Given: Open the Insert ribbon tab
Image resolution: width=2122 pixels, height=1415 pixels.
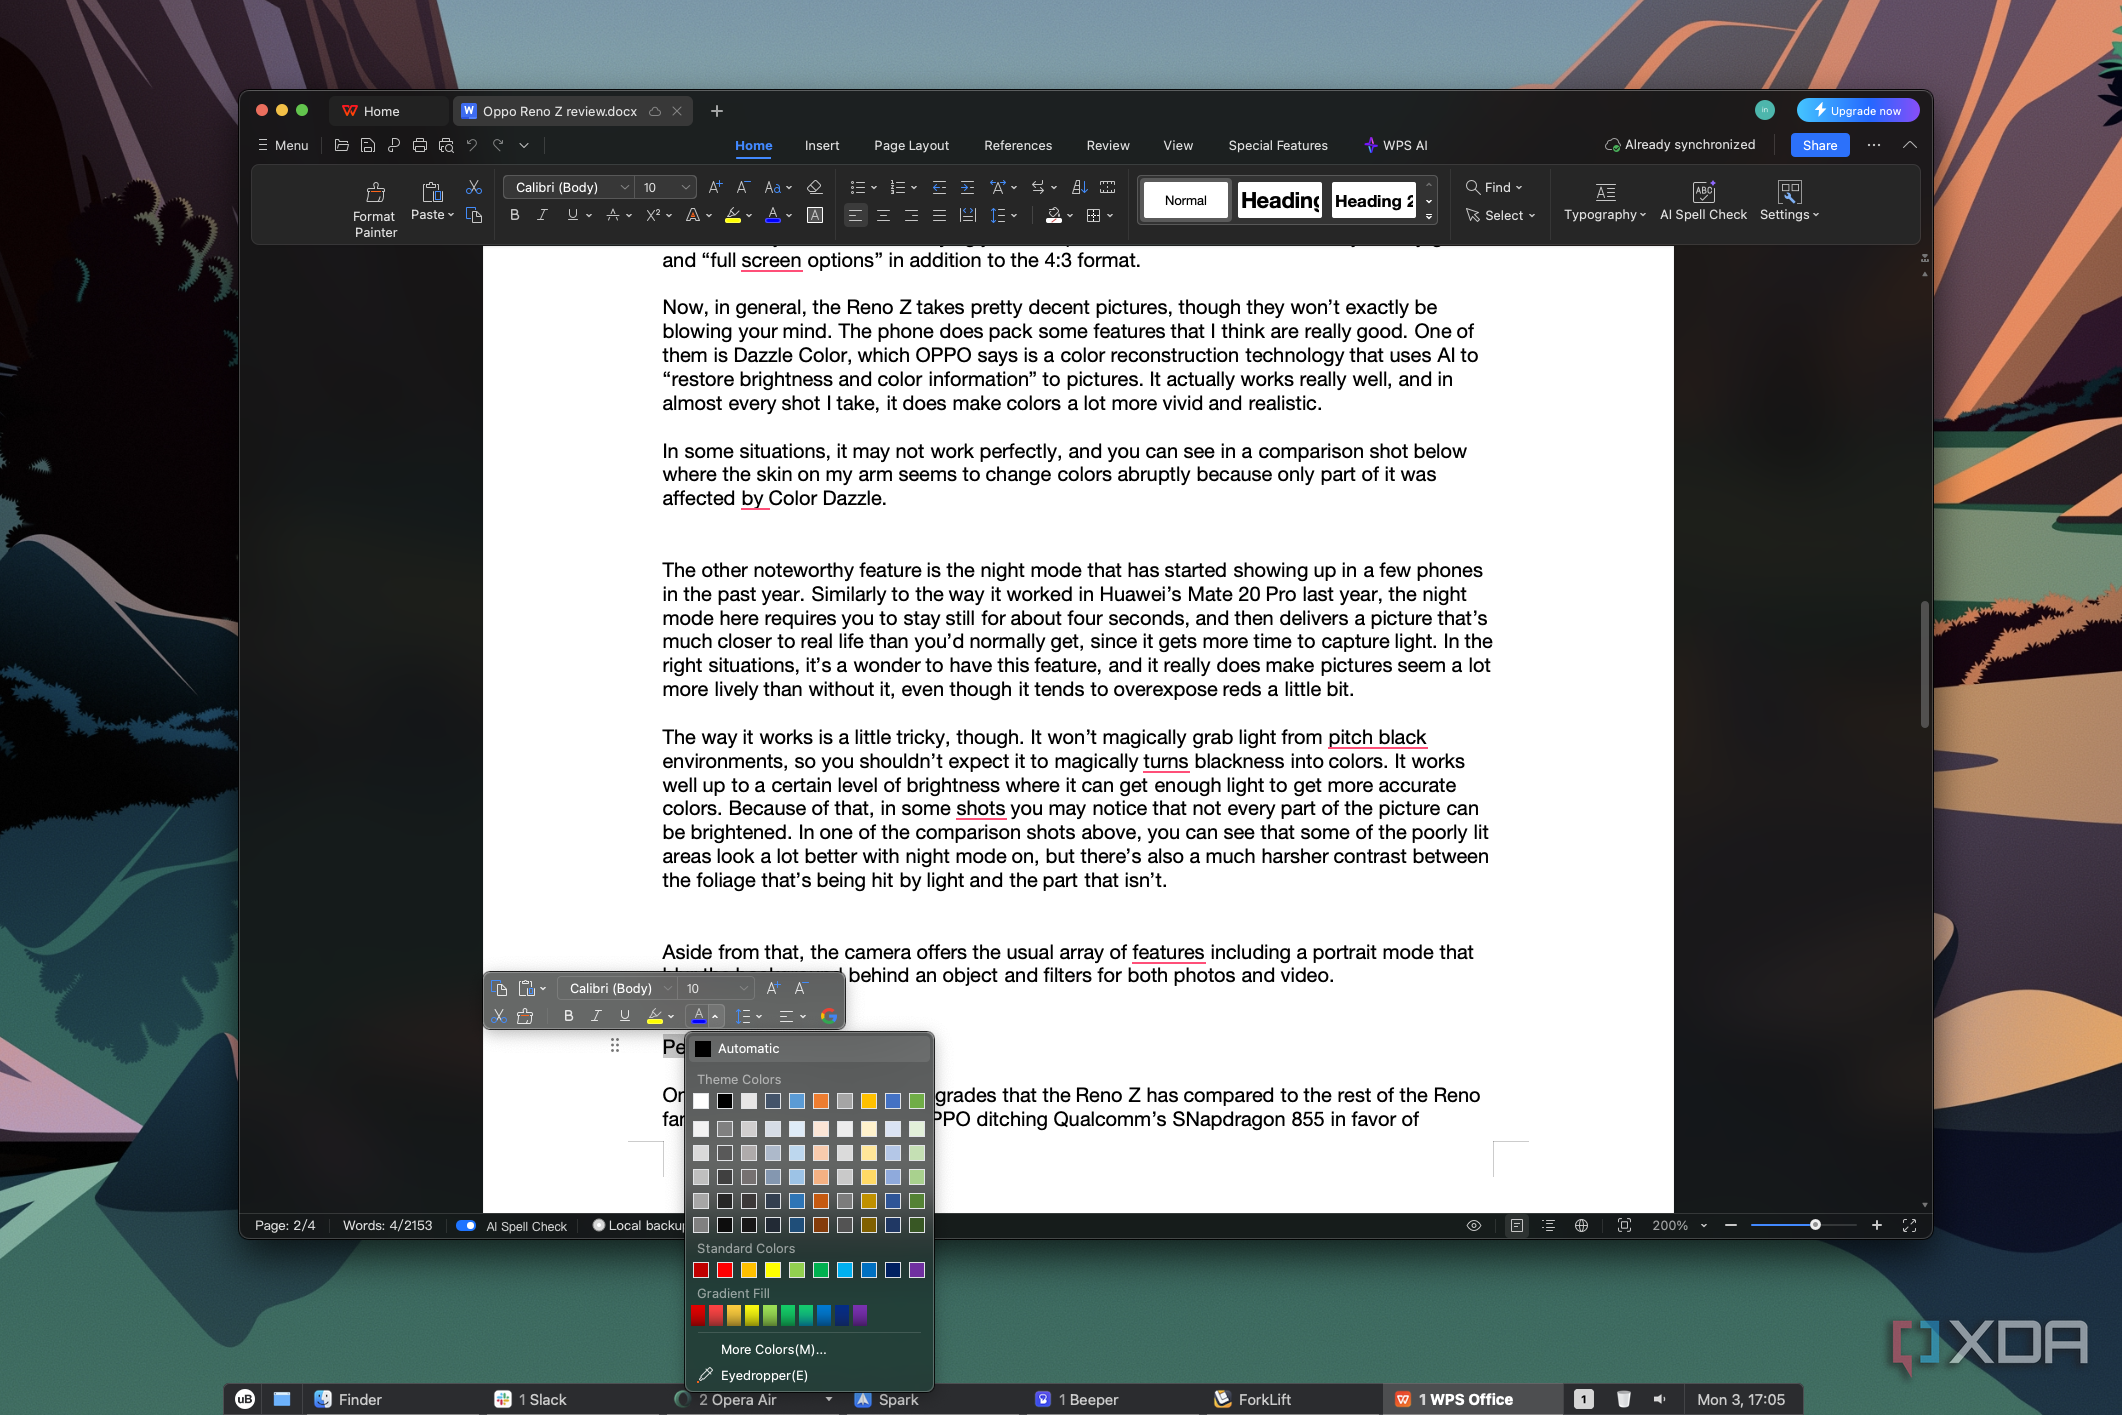Looking at the screenshot, I should (x=822, y=145).
